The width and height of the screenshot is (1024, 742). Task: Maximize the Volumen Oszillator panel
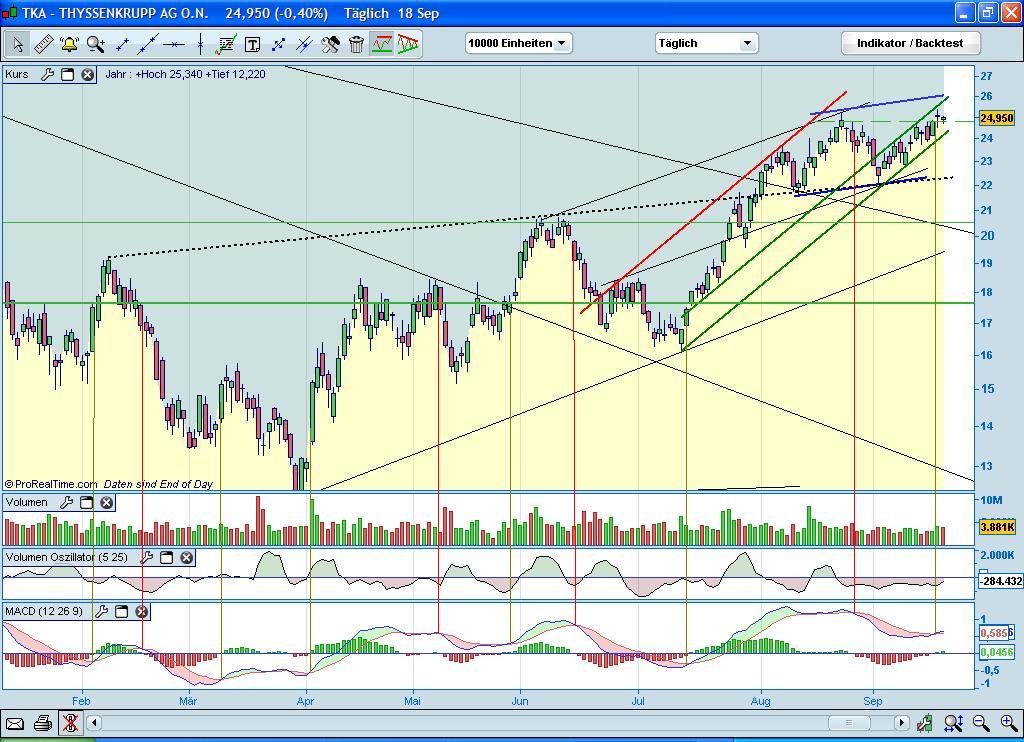(167, 557)
